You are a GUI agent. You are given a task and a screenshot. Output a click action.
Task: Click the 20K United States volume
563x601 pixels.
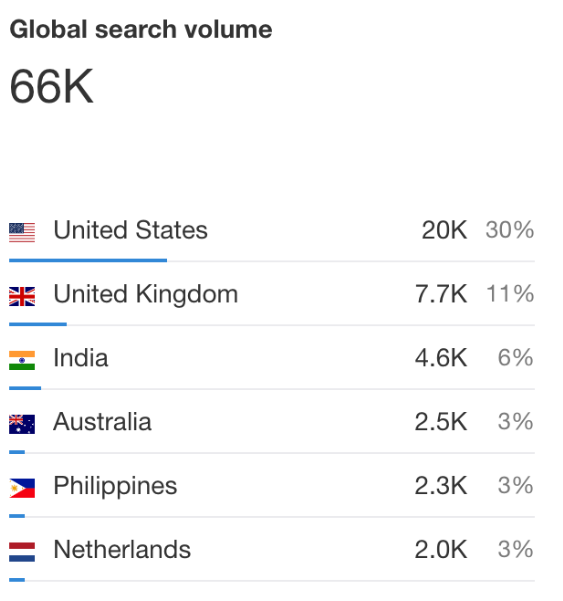point(444,230)
